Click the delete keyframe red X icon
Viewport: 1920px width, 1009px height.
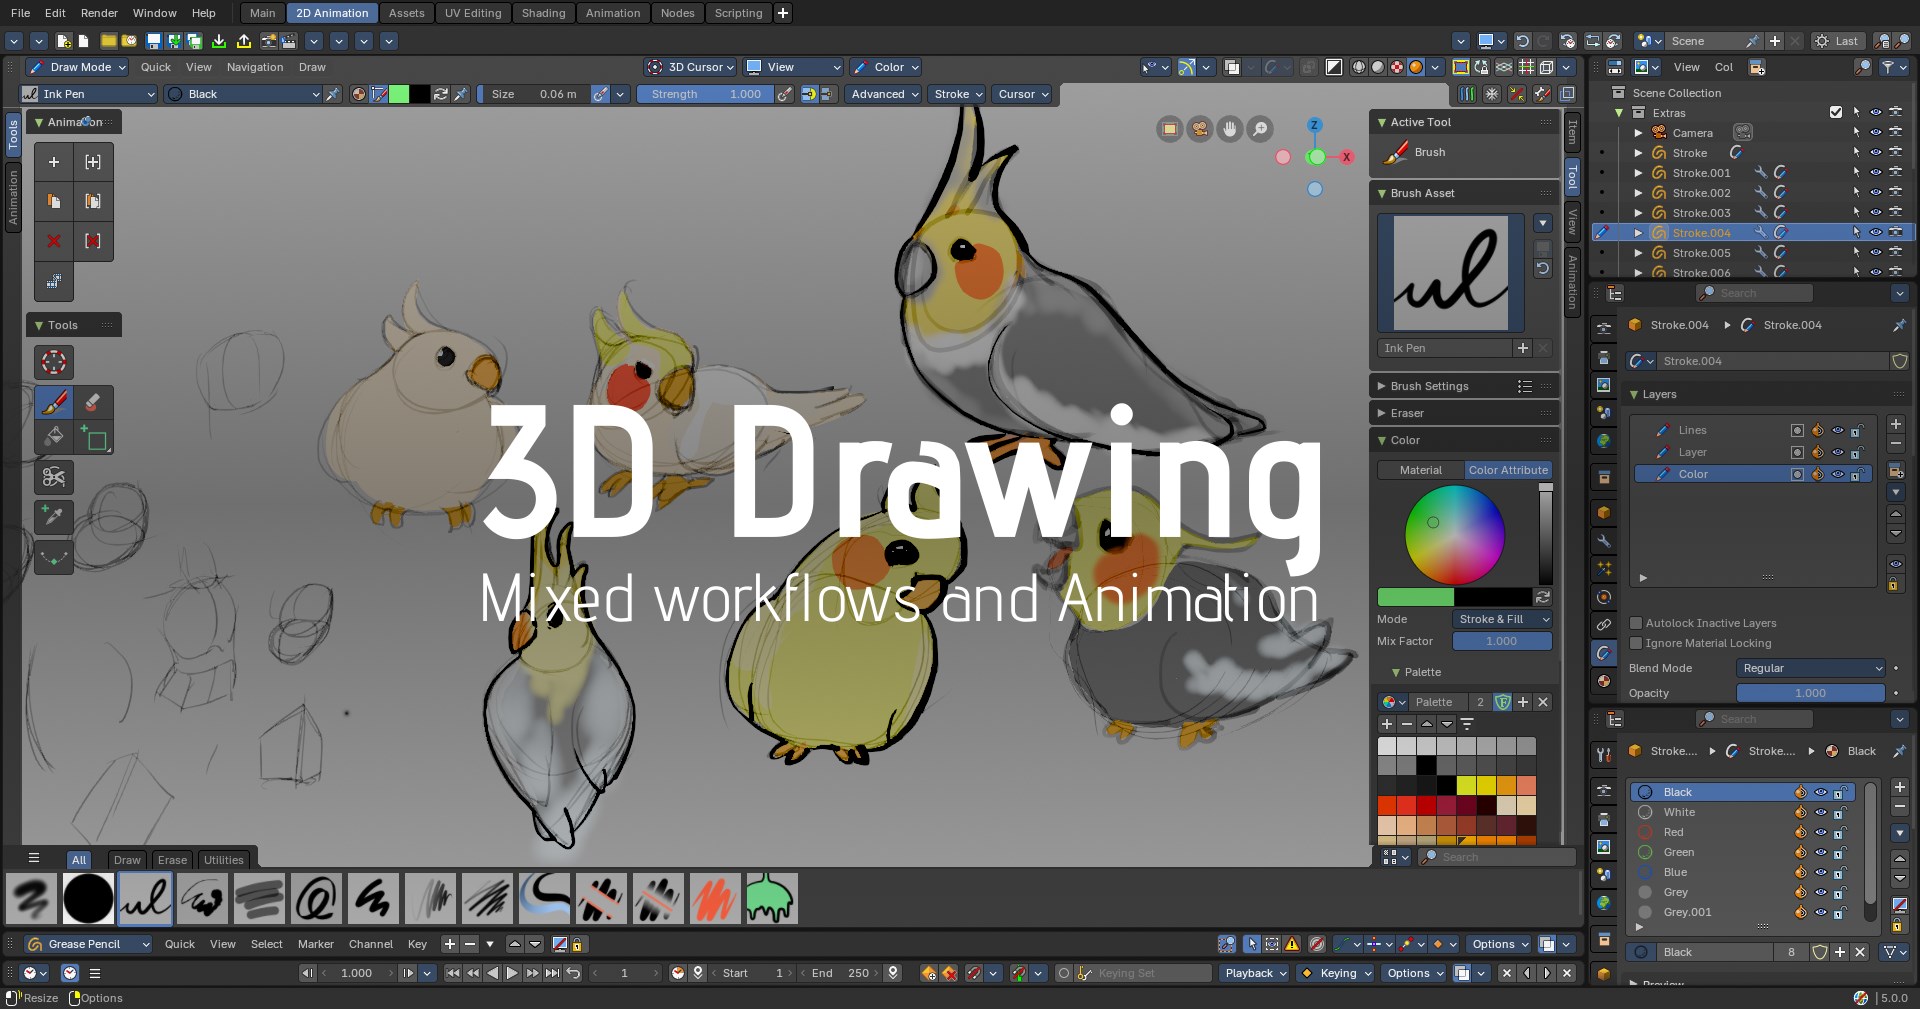click(54, 241)
